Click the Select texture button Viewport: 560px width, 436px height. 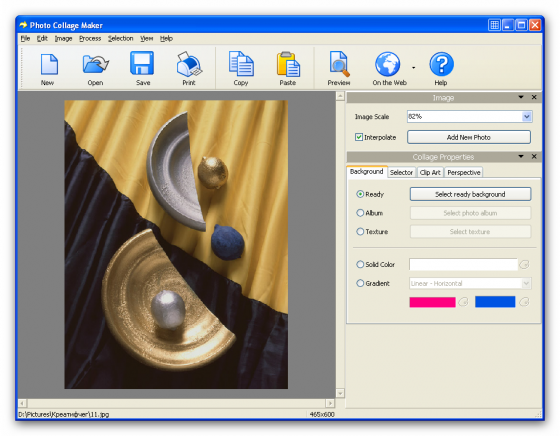point(470,231)
